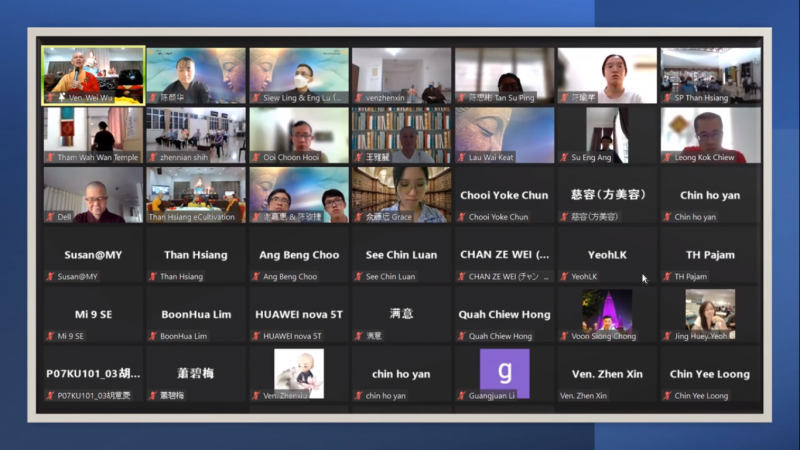Click muted mic icon on Lau Wai Keat tile
Image resolution: width=800 pixels, height=450 pixels.
[x=461, y=157]
